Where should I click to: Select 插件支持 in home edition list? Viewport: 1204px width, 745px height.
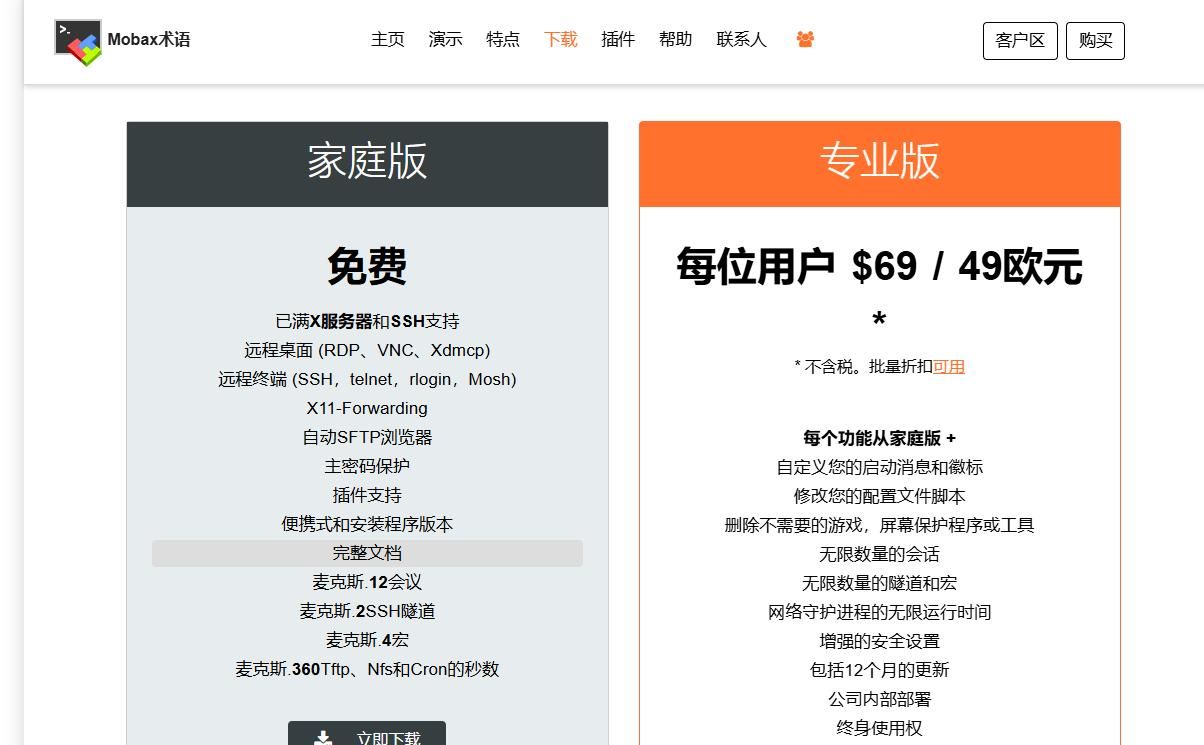367,495
